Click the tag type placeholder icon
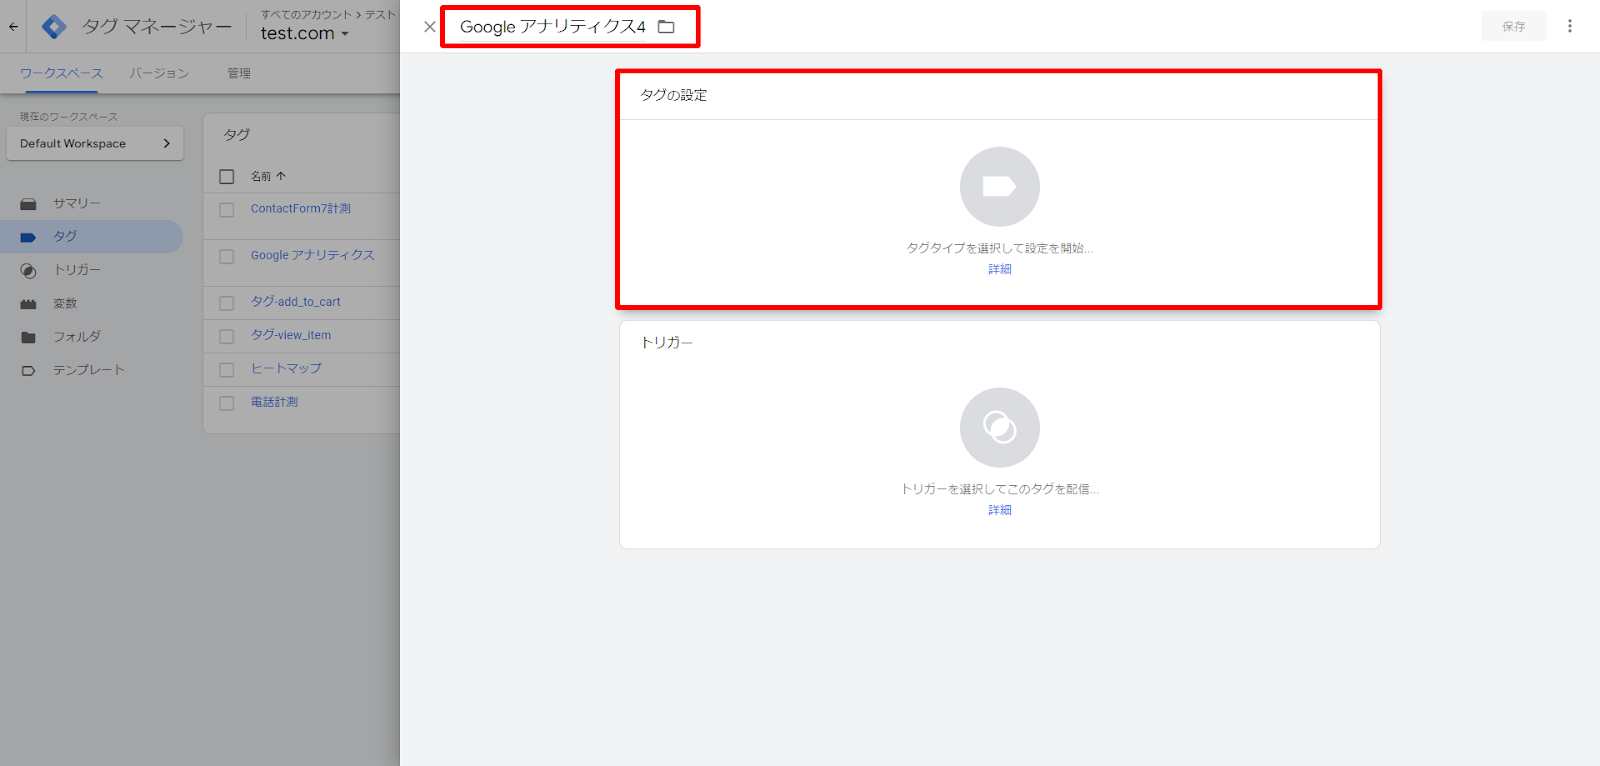Viewport: 1600px width, 766px height. 1000,187
